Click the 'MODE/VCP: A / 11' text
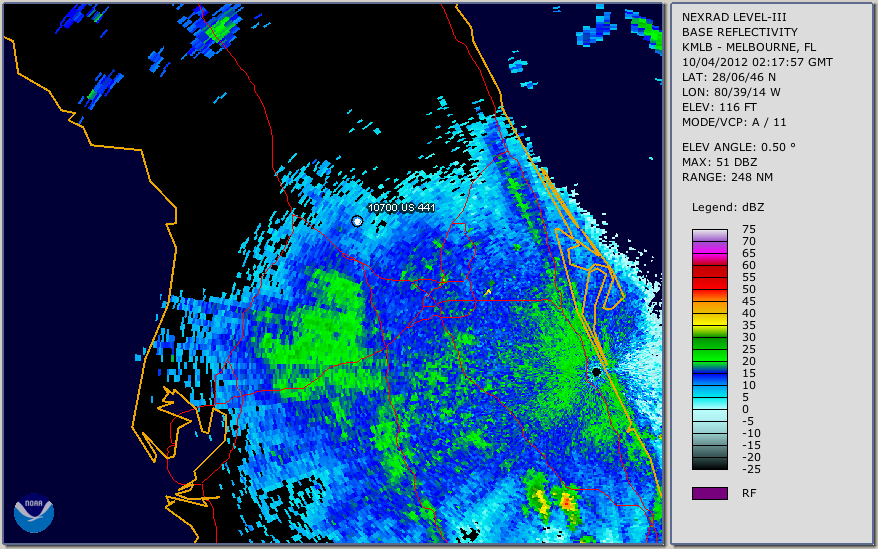Screen dimensions: 878x549 coord(734,122)
